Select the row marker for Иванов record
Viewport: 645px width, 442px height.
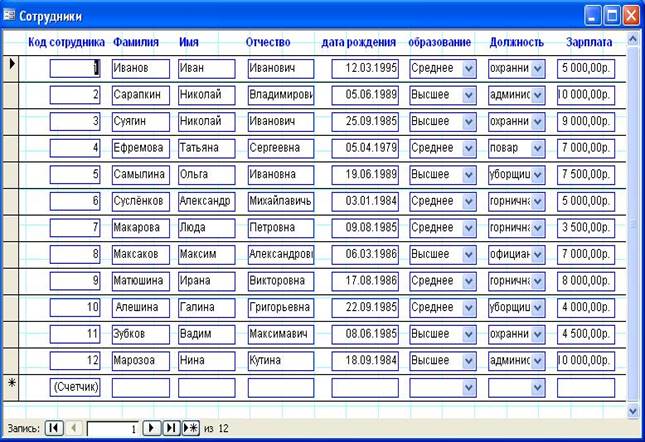[11, 67]
